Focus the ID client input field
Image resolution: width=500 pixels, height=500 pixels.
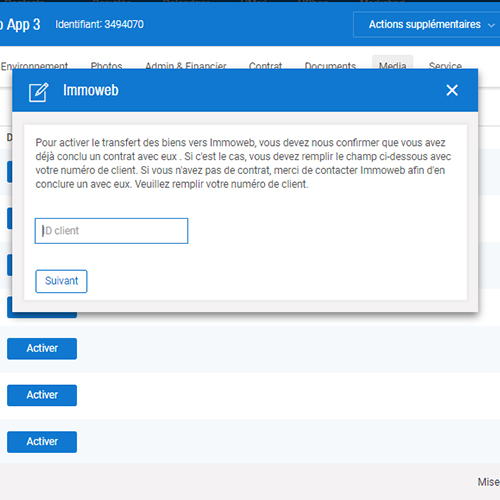[x=111, y=231]
